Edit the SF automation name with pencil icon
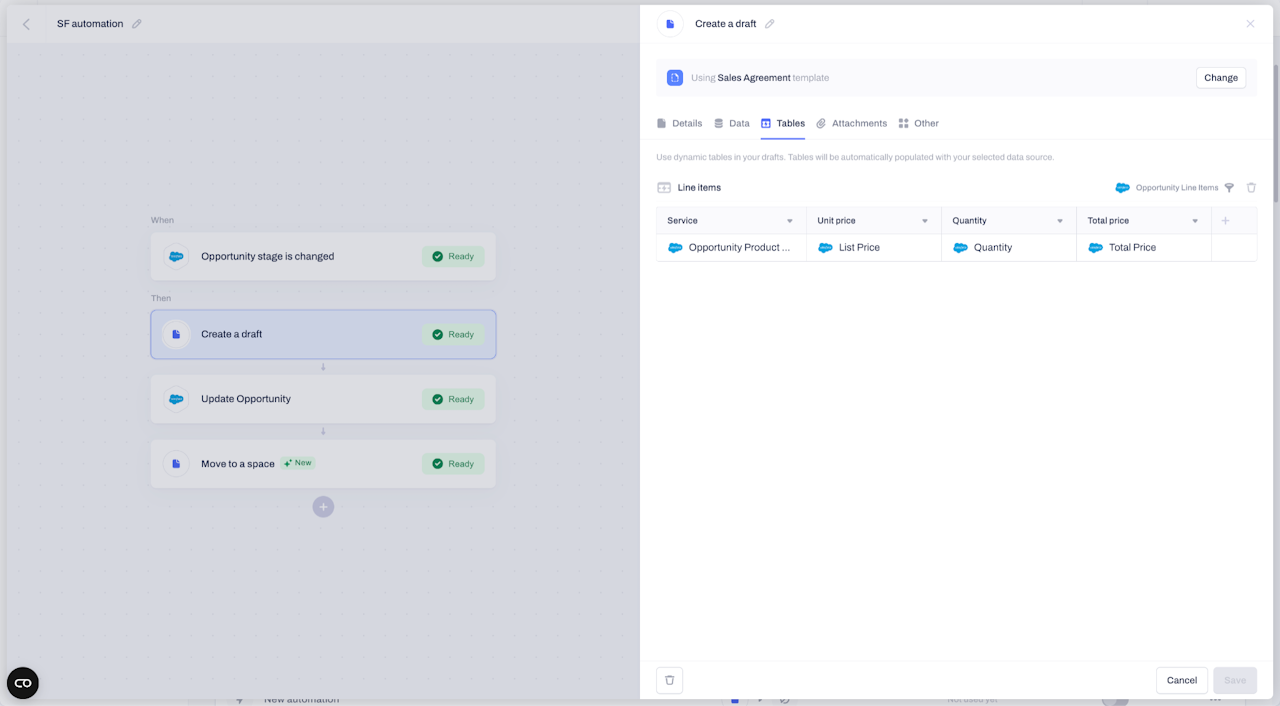Viewport: 1280px width, 706px height. (x=137, y=24)
